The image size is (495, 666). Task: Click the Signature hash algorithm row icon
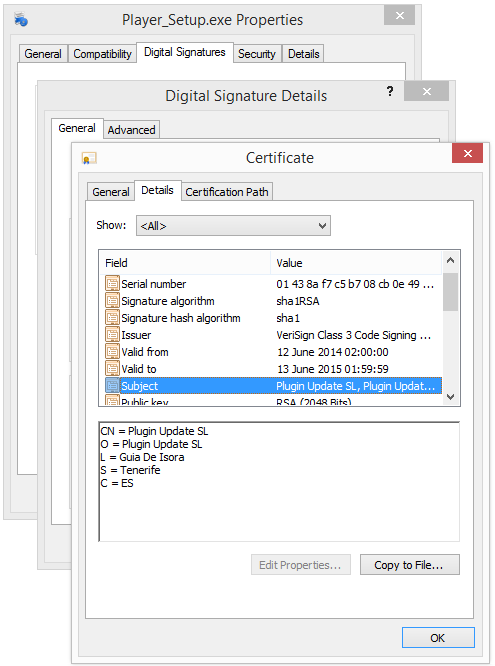click(112, 318)
